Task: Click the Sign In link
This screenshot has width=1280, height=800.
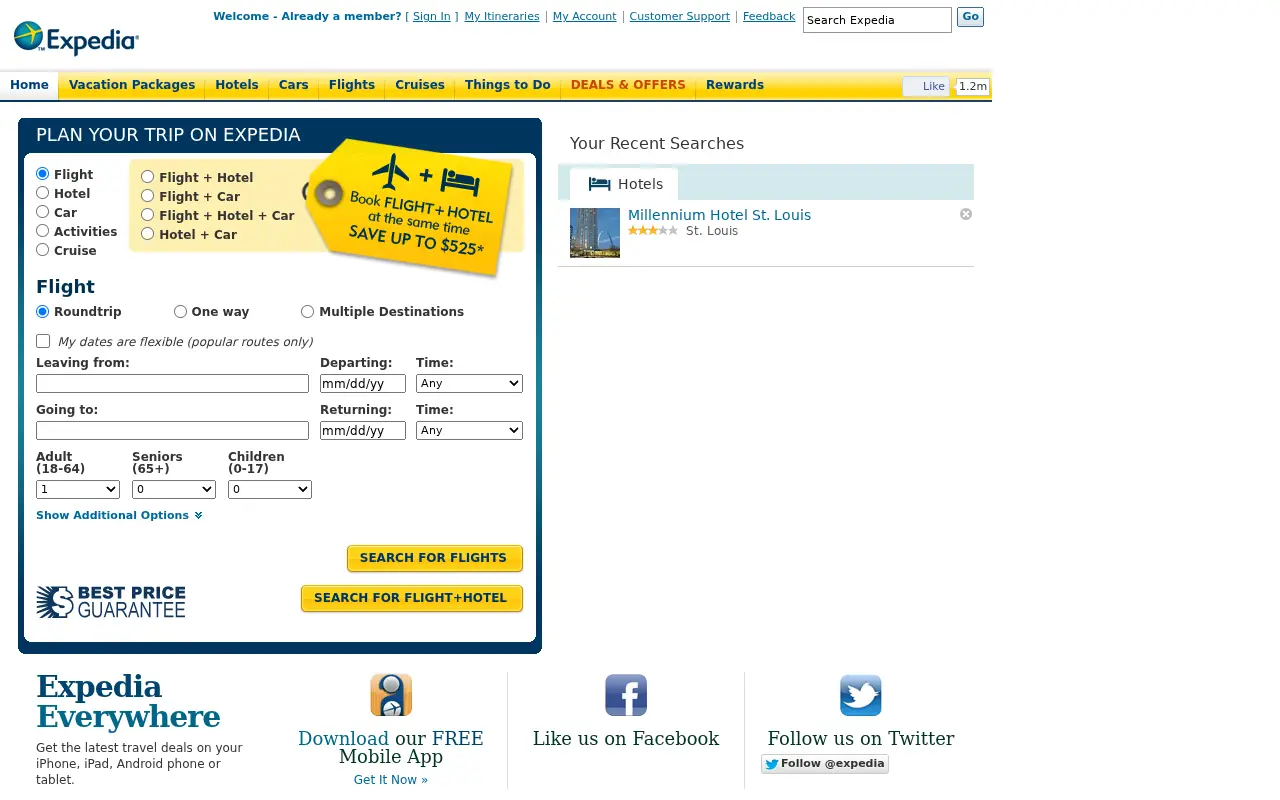Action: click(x=432, y=16)
